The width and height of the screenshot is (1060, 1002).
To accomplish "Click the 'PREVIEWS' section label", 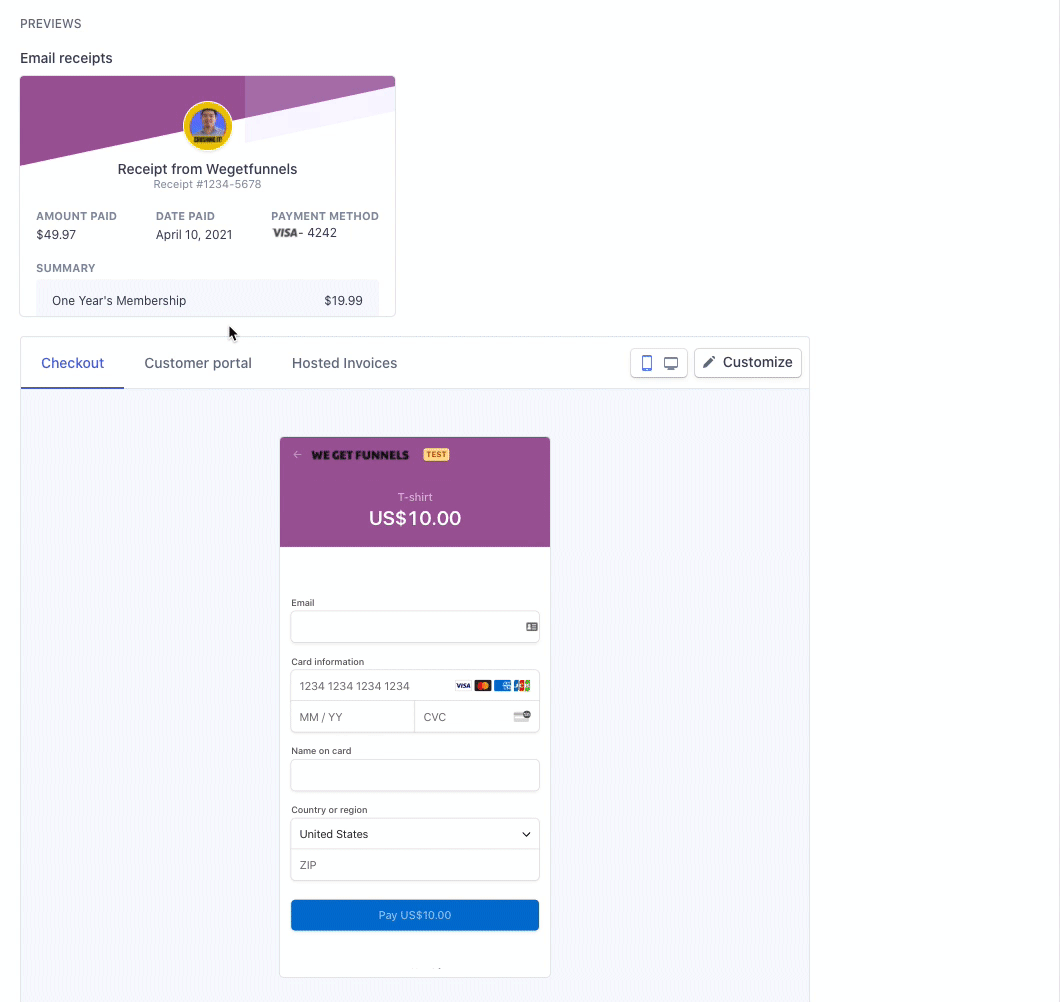I will (x=51, y=24).
